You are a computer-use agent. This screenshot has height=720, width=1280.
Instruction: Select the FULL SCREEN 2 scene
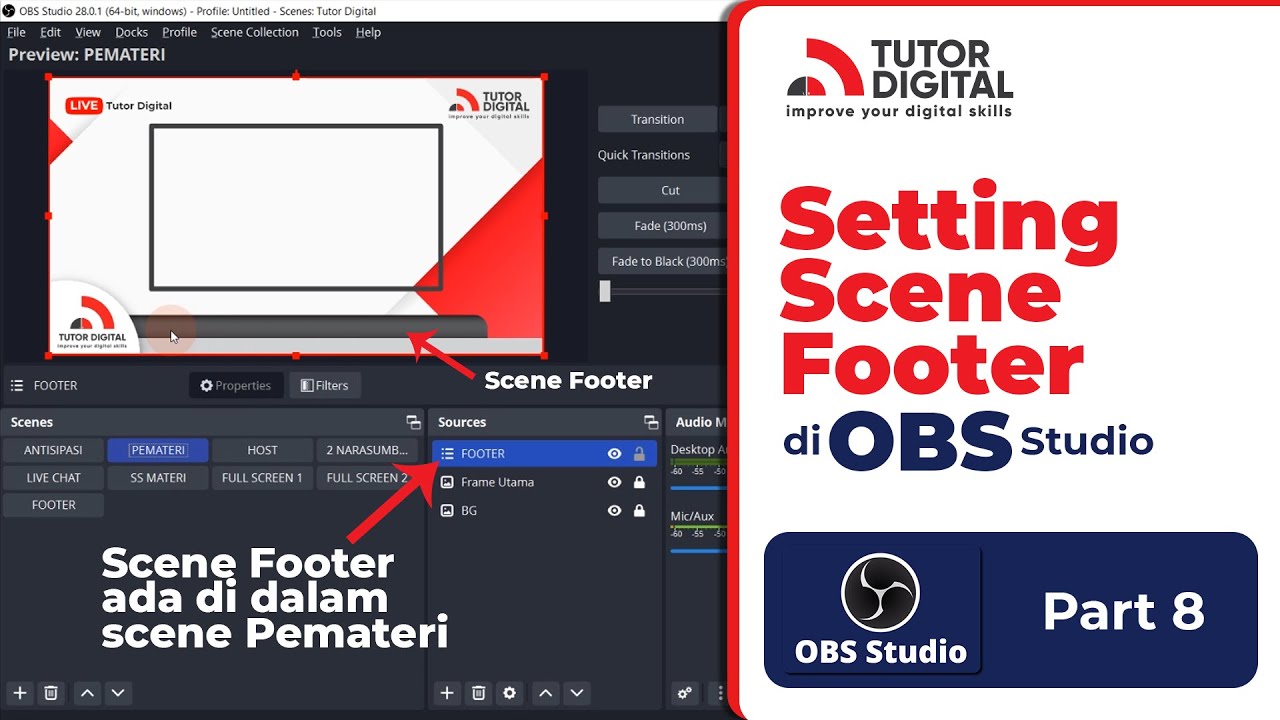tap(367, 477)
